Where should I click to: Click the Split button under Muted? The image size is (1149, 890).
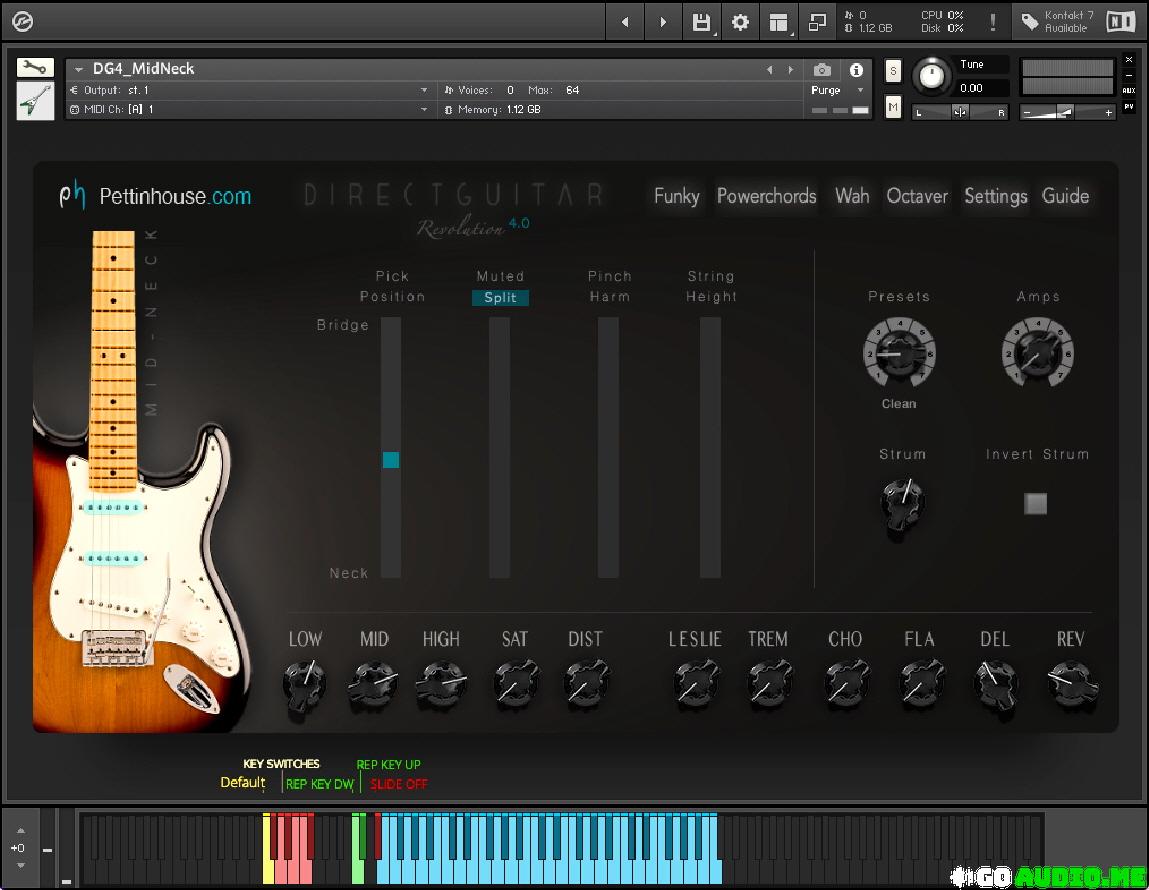(500, 297)
